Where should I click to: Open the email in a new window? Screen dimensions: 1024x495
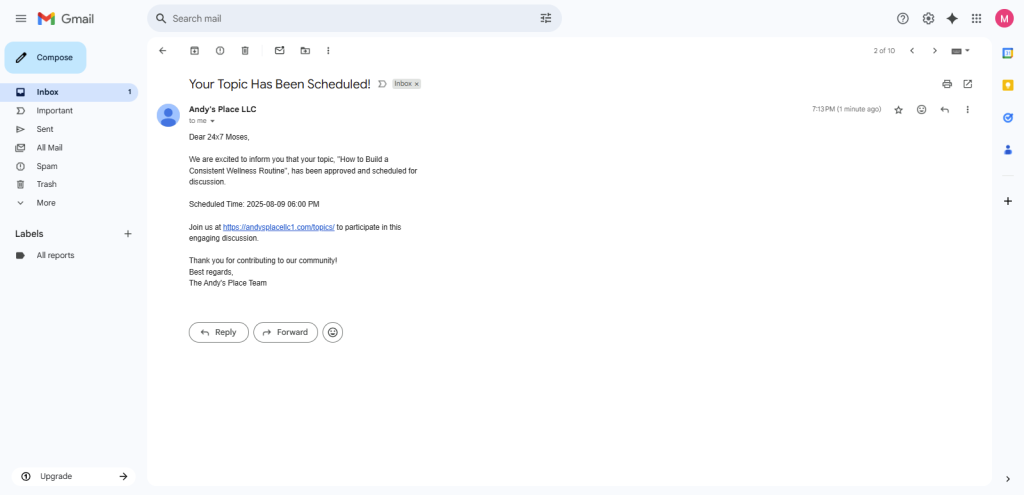click(968, 84)
